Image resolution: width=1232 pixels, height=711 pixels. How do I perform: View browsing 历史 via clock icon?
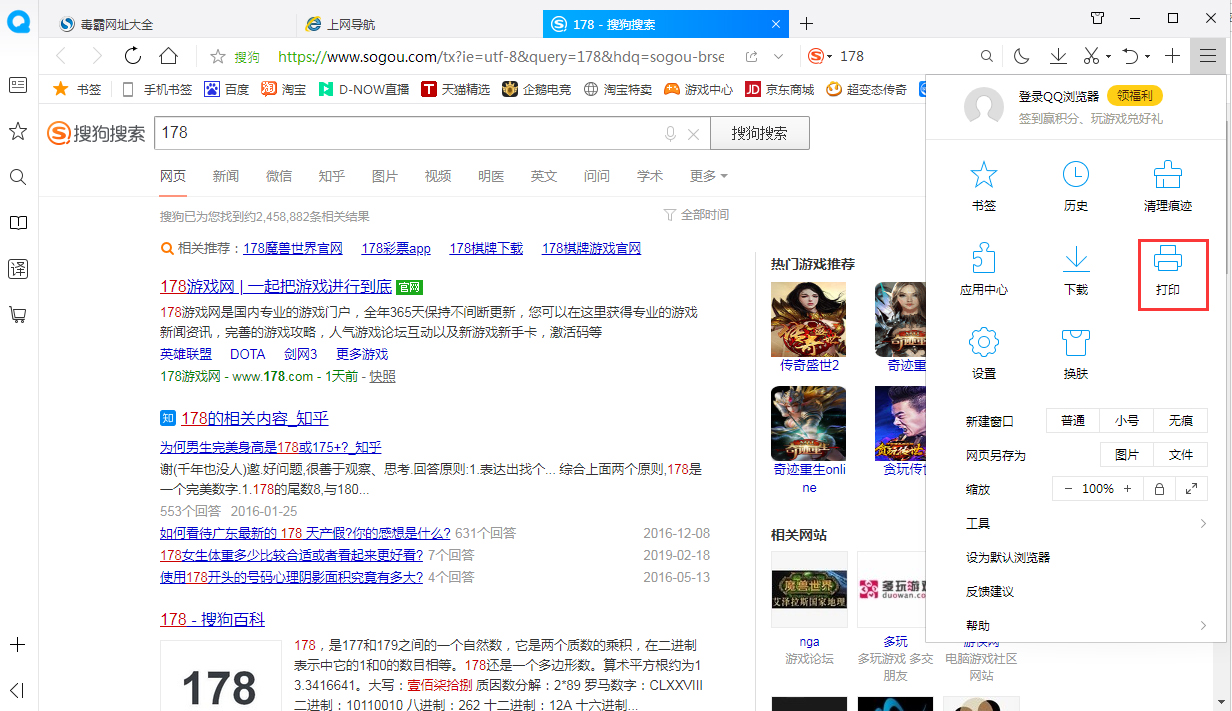(1075, 185)
